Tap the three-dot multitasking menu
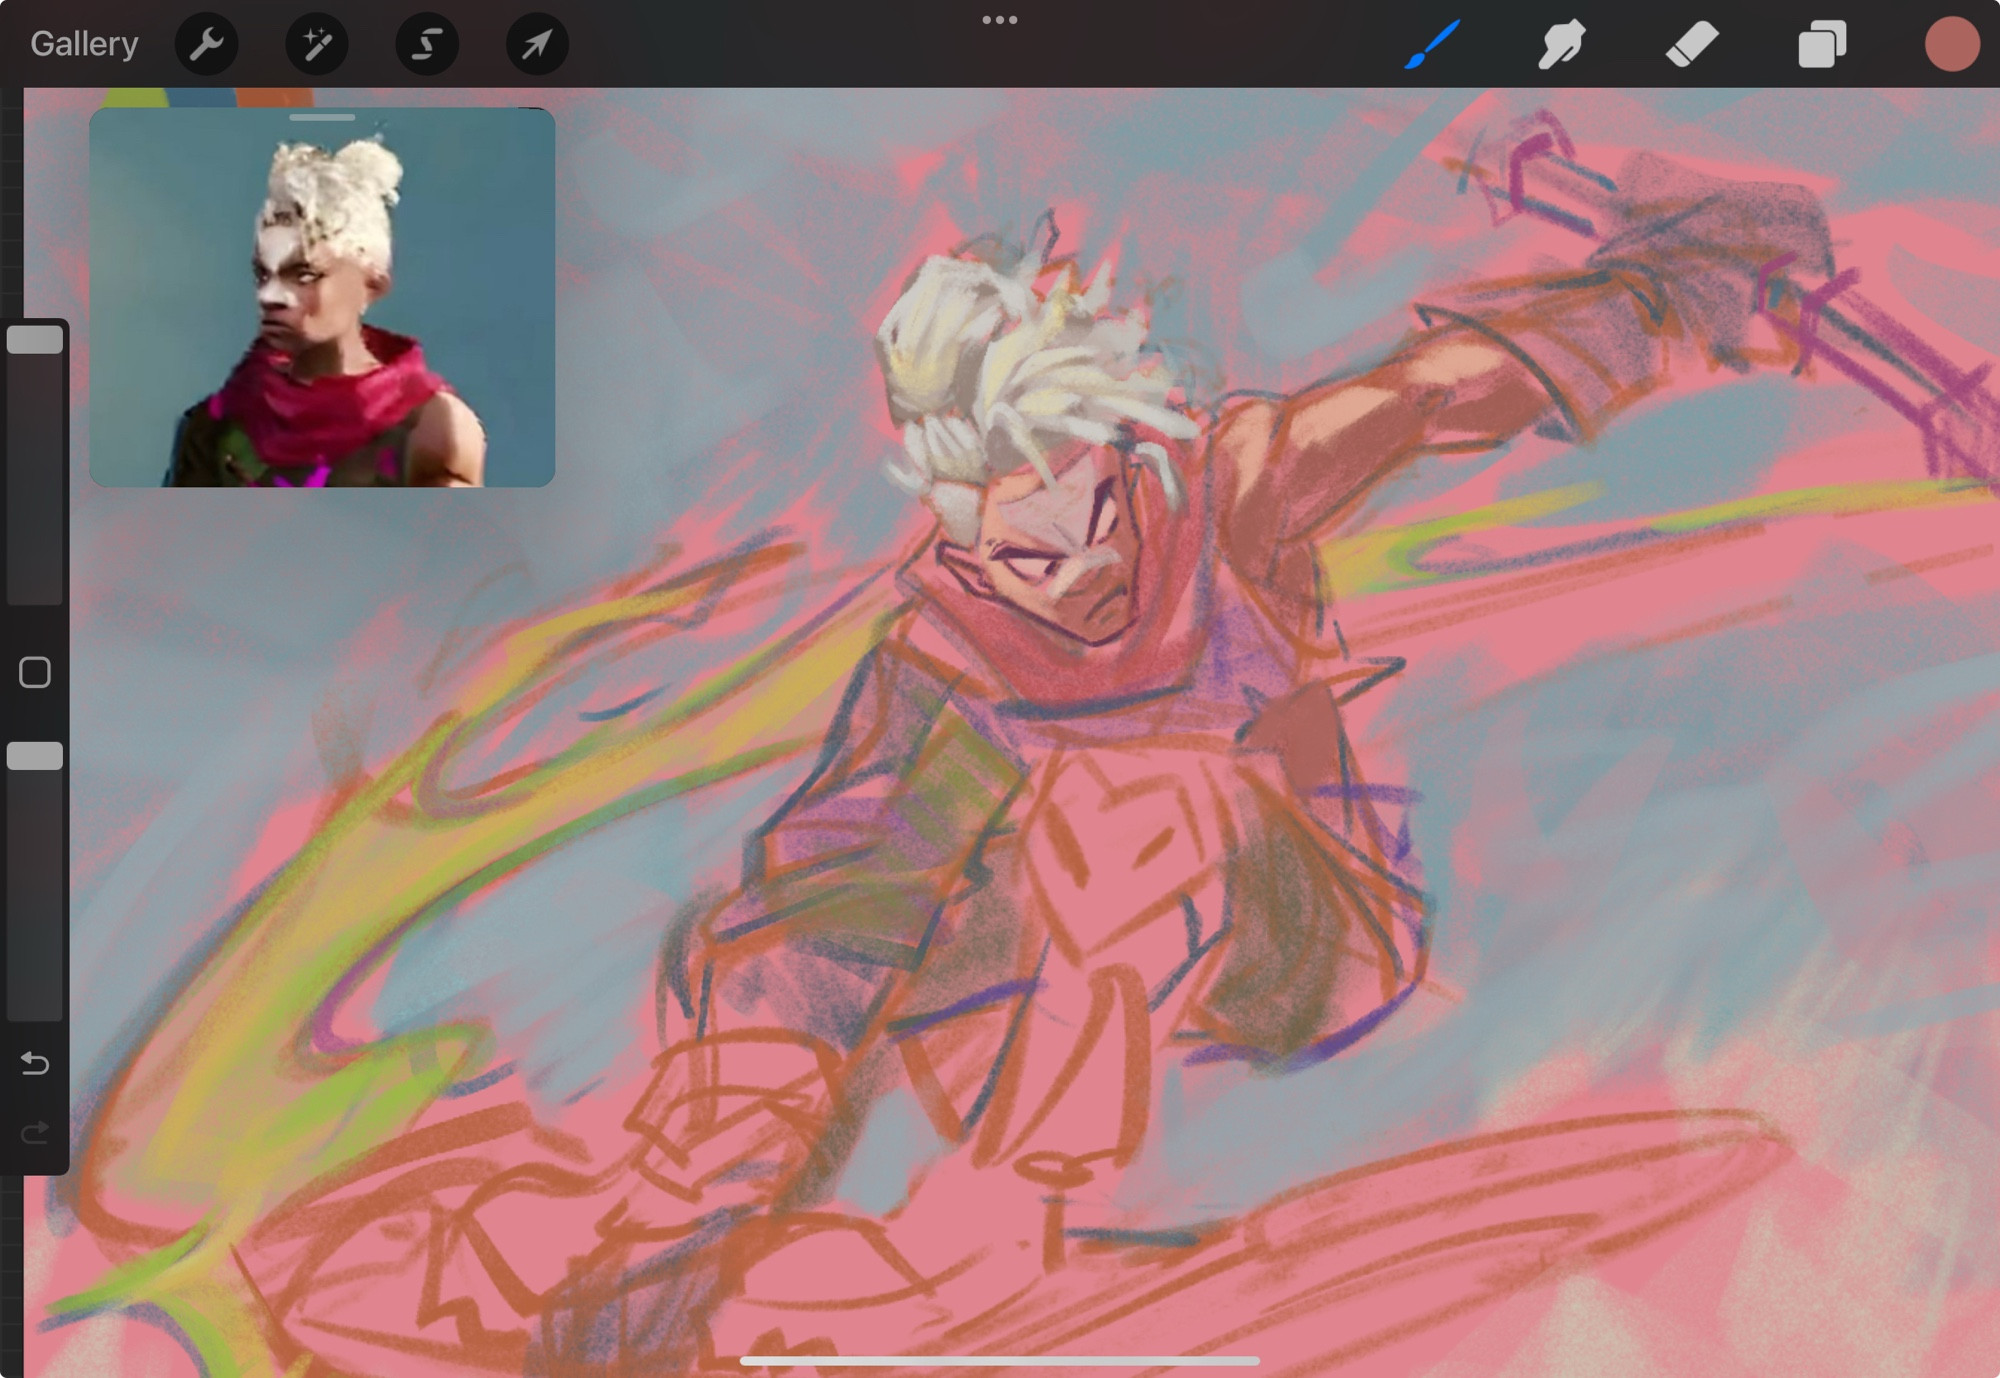2000x1378 pixels. 1000,20
